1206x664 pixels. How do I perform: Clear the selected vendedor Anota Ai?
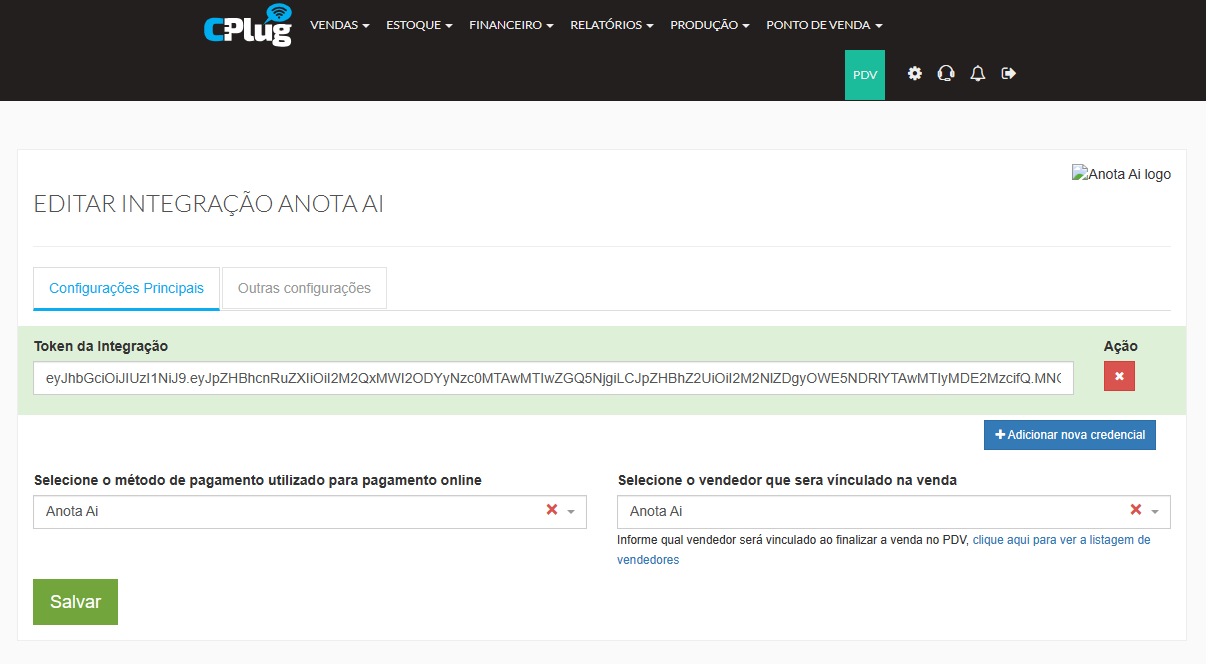[1135, 510]
